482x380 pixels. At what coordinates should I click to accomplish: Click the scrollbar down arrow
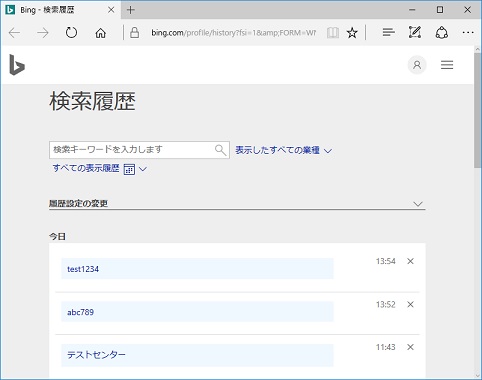point(477,376)
